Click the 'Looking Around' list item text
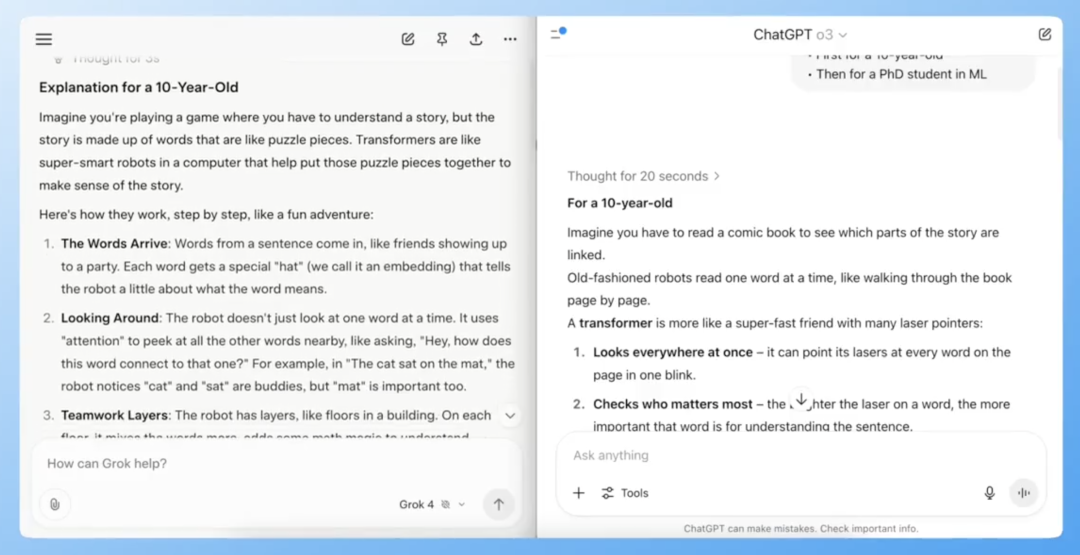The image size is (1080, 555). [x=110, y=318]
